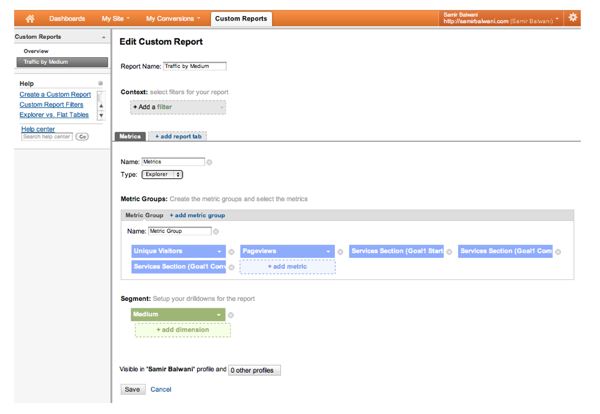Open the Explorer vs. Flat Tables help link
Viewport: 600px width, 414px height.
click(54, 115)
